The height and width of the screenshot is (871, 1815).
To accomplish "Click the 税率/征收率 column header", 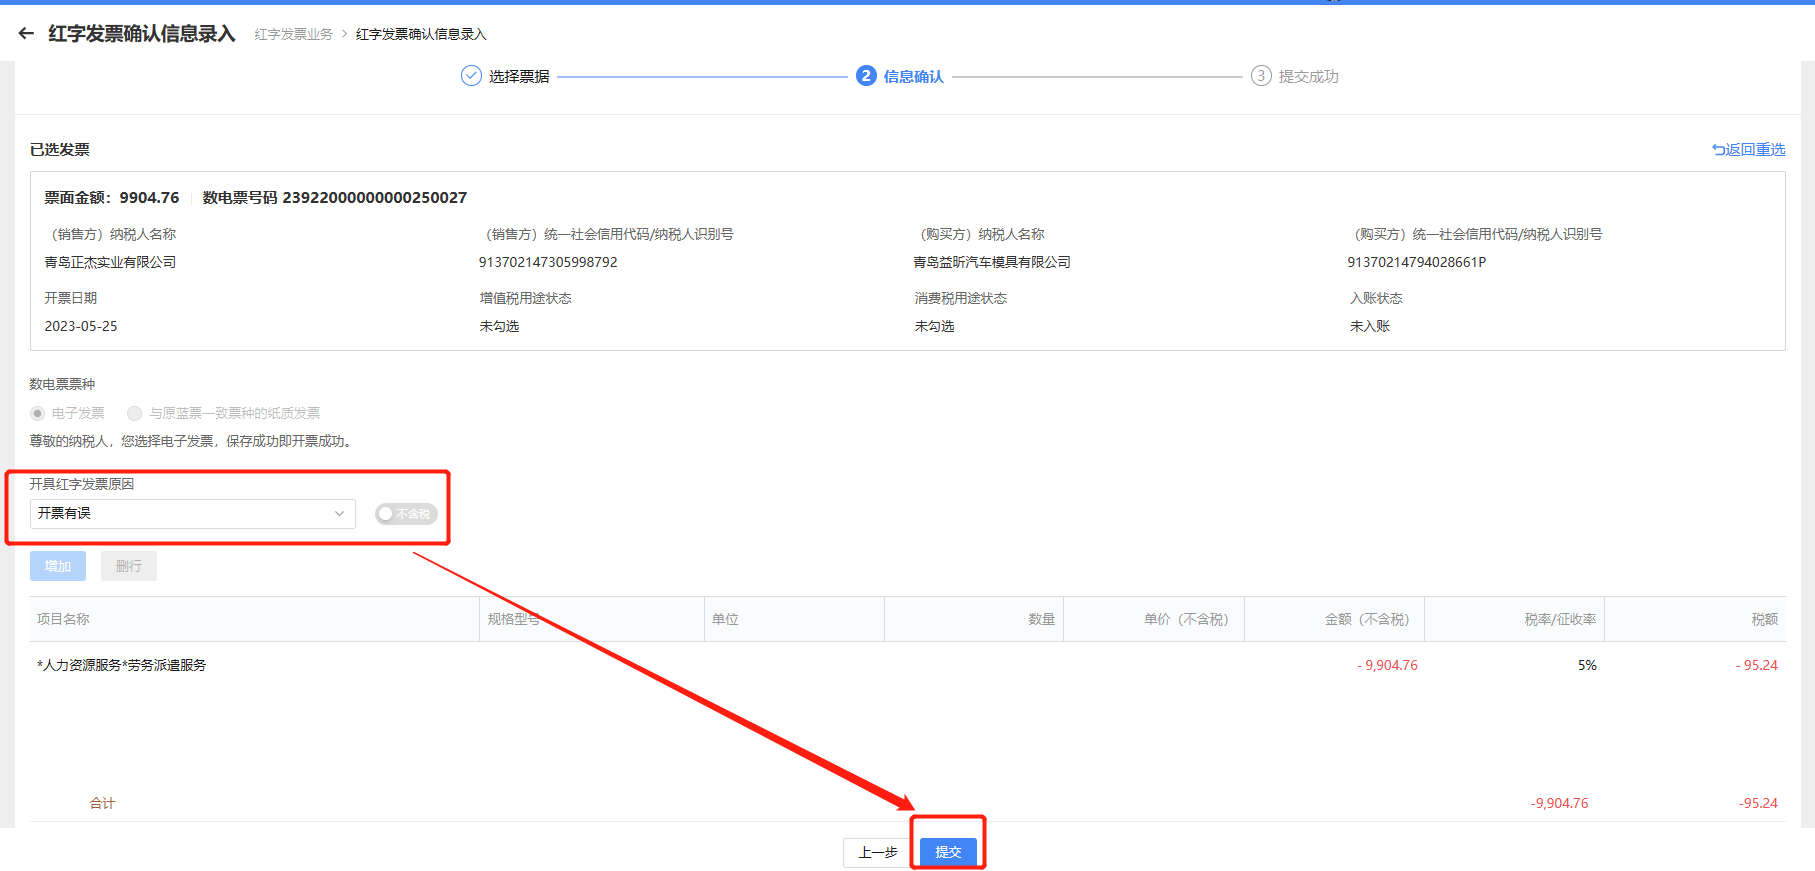I will pos(1559,619).
